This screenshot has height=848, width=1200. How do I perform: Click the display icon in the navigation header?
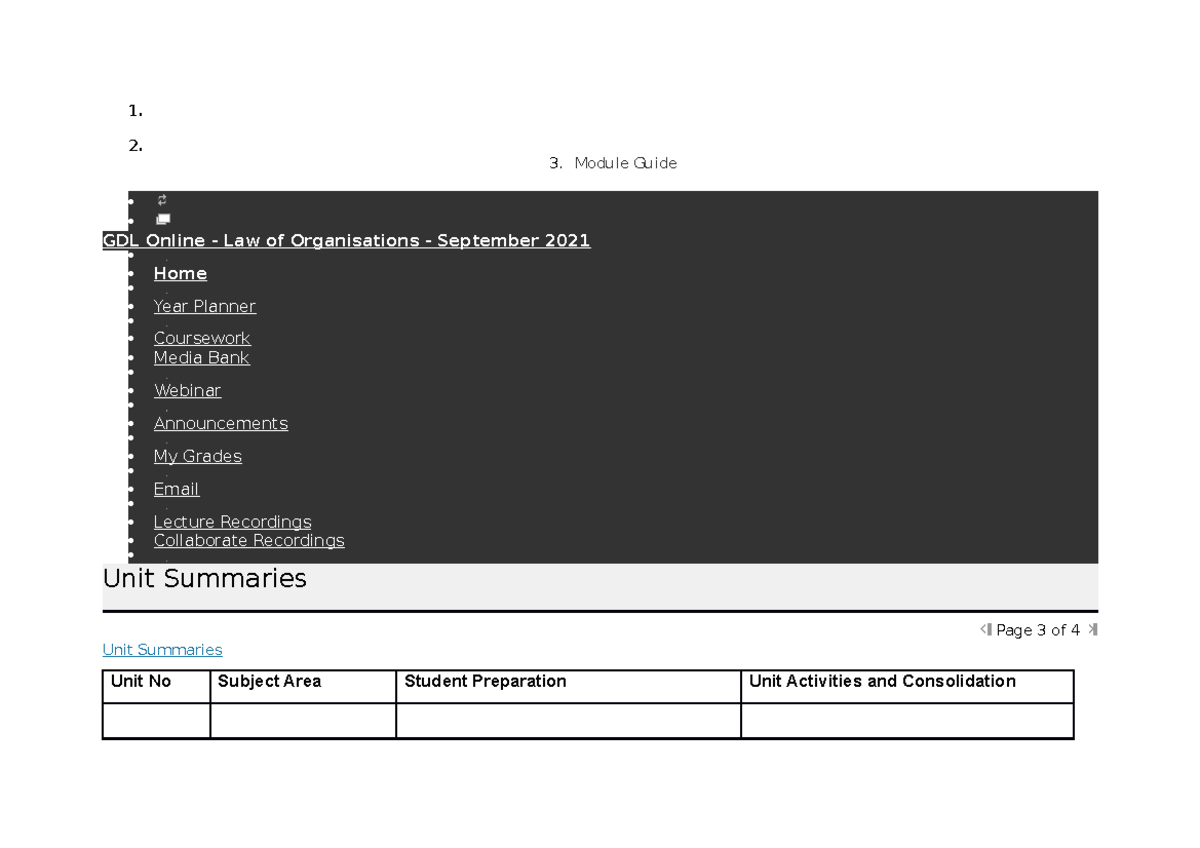[x=161, y=219]
